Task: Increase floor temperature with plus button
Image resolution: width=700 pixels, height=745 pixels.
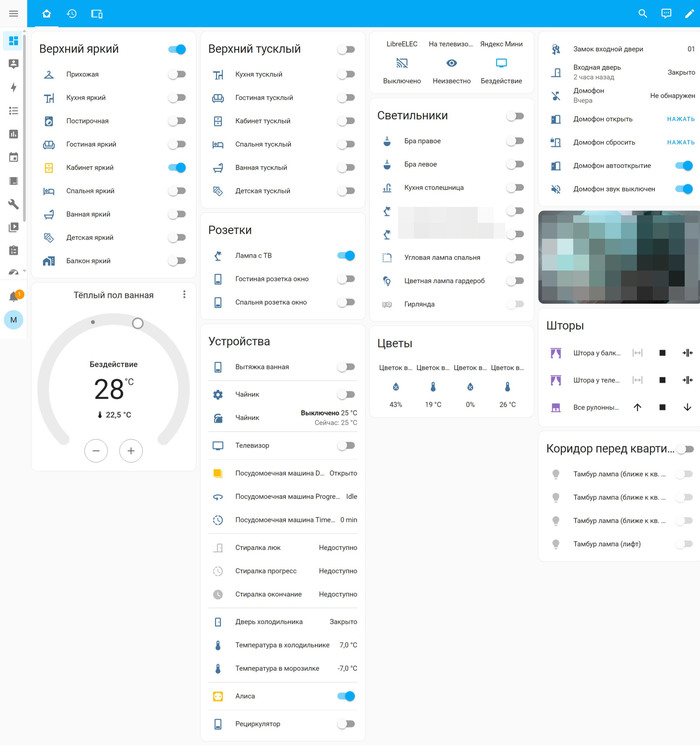Action: point(130,451)
